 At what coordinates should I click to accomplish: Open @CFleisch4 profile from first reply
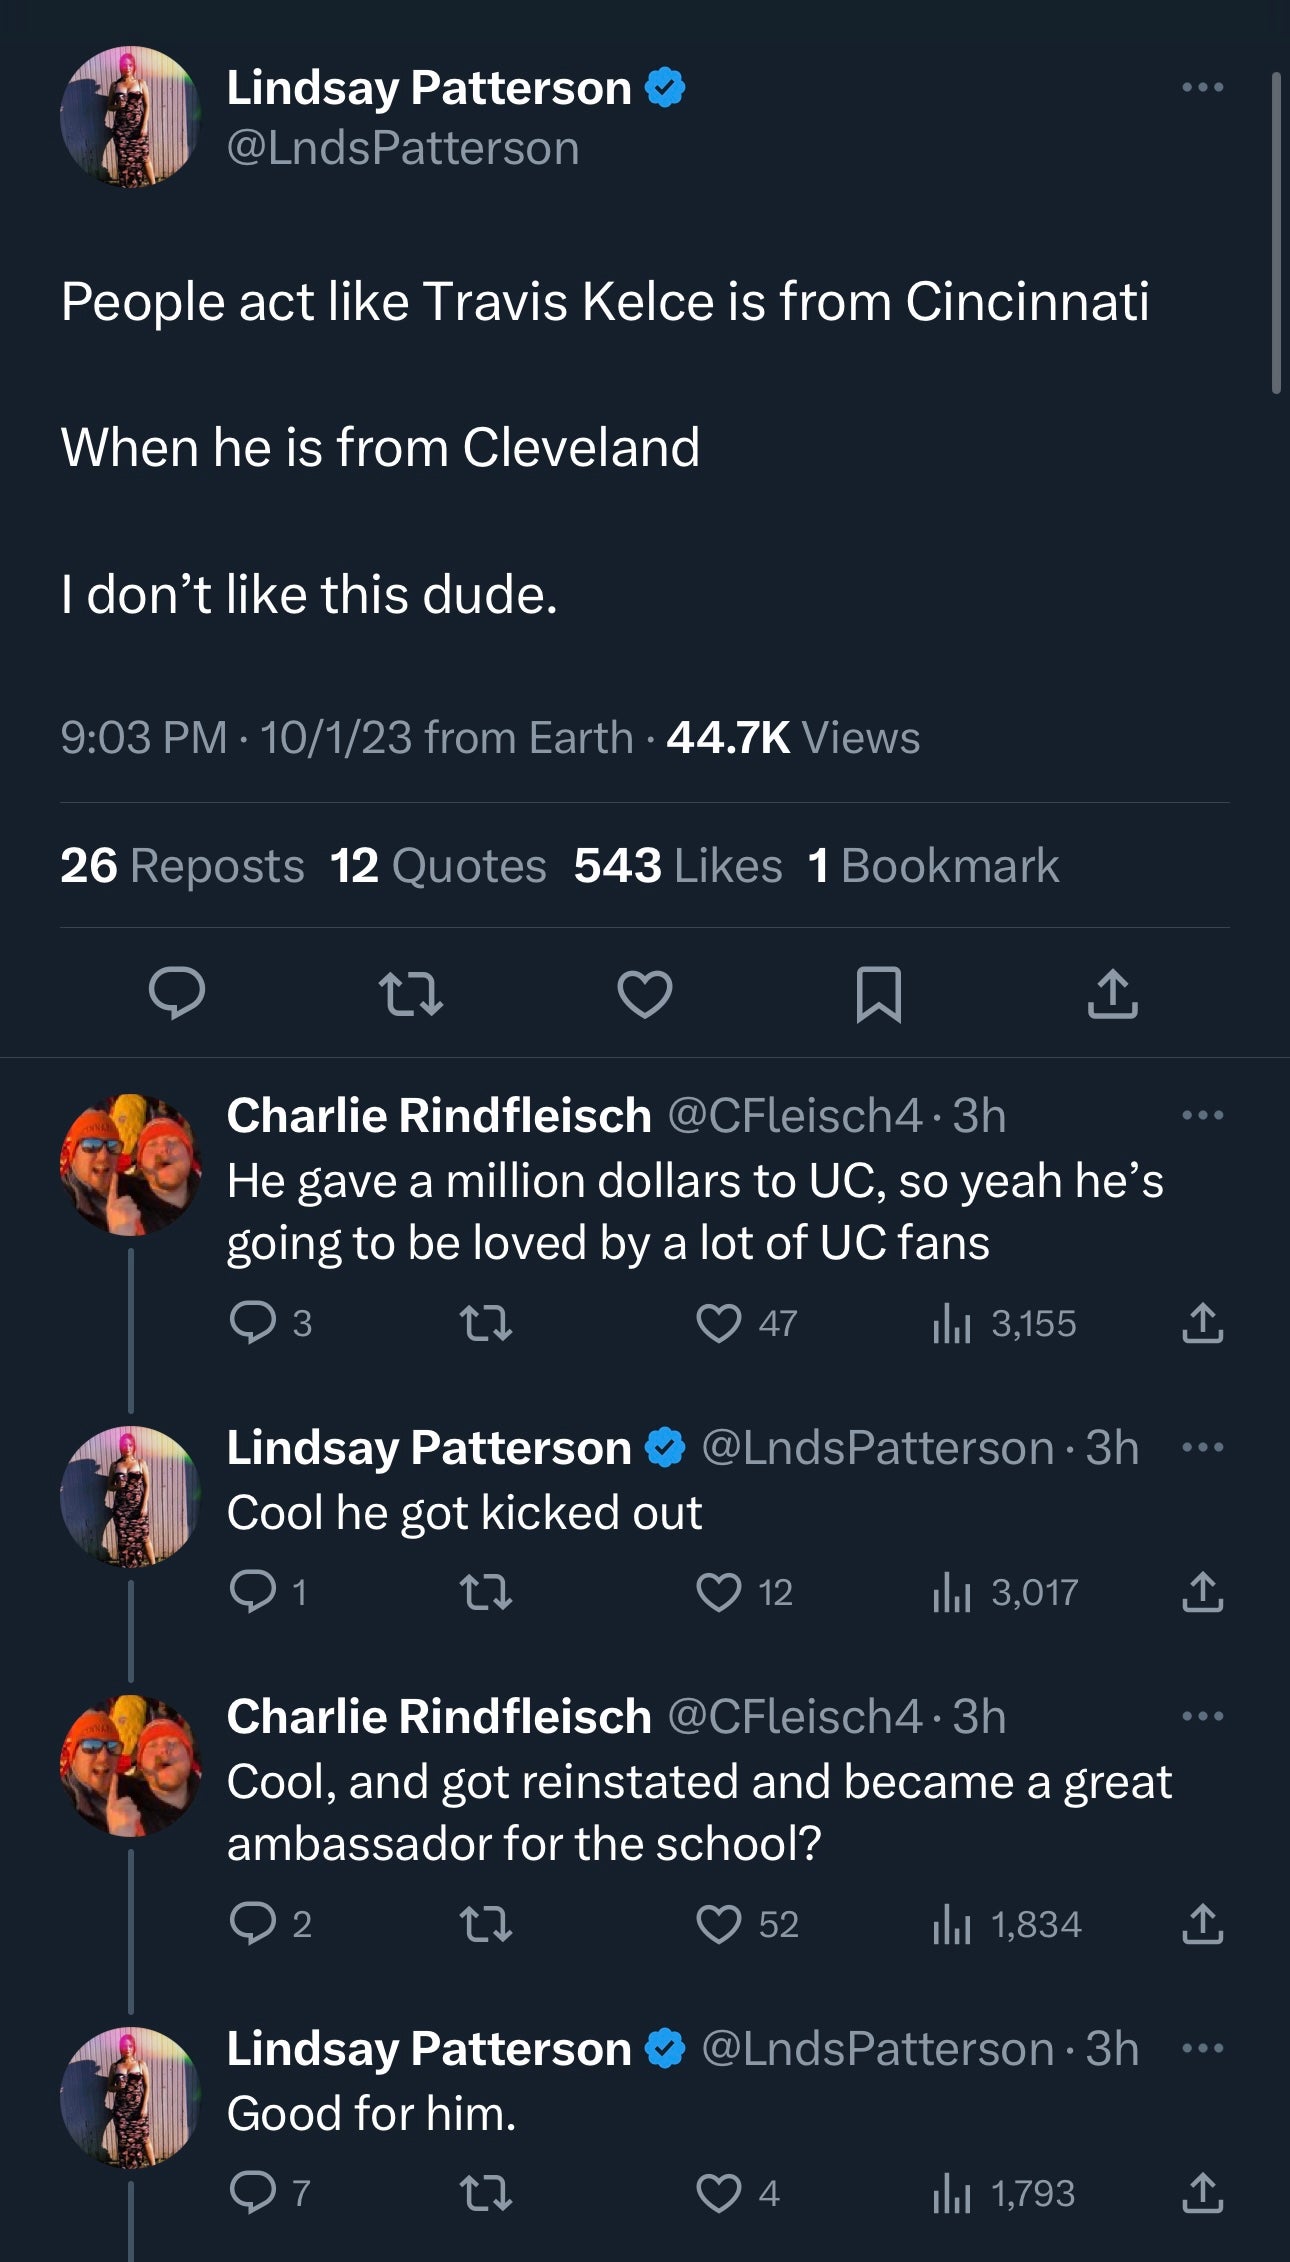tap(794, 1115)
